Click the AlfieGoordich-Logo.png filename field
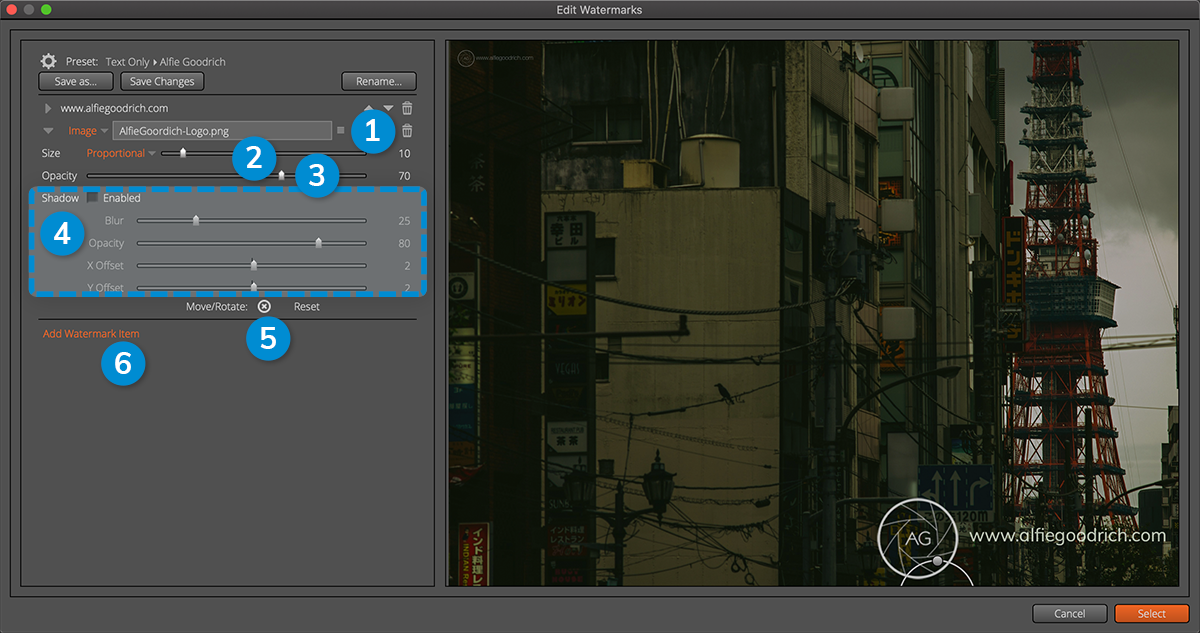 222,130
